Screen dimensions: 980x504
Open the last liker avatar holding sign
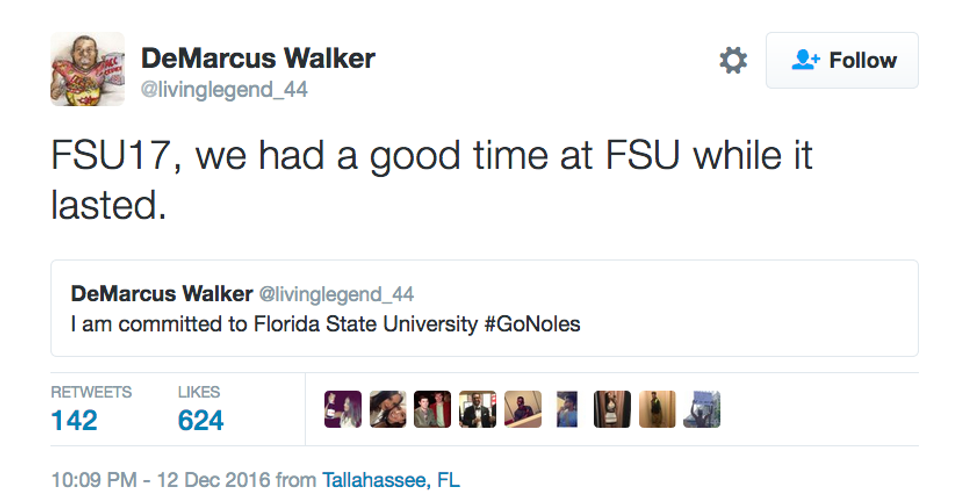(702, 409)
